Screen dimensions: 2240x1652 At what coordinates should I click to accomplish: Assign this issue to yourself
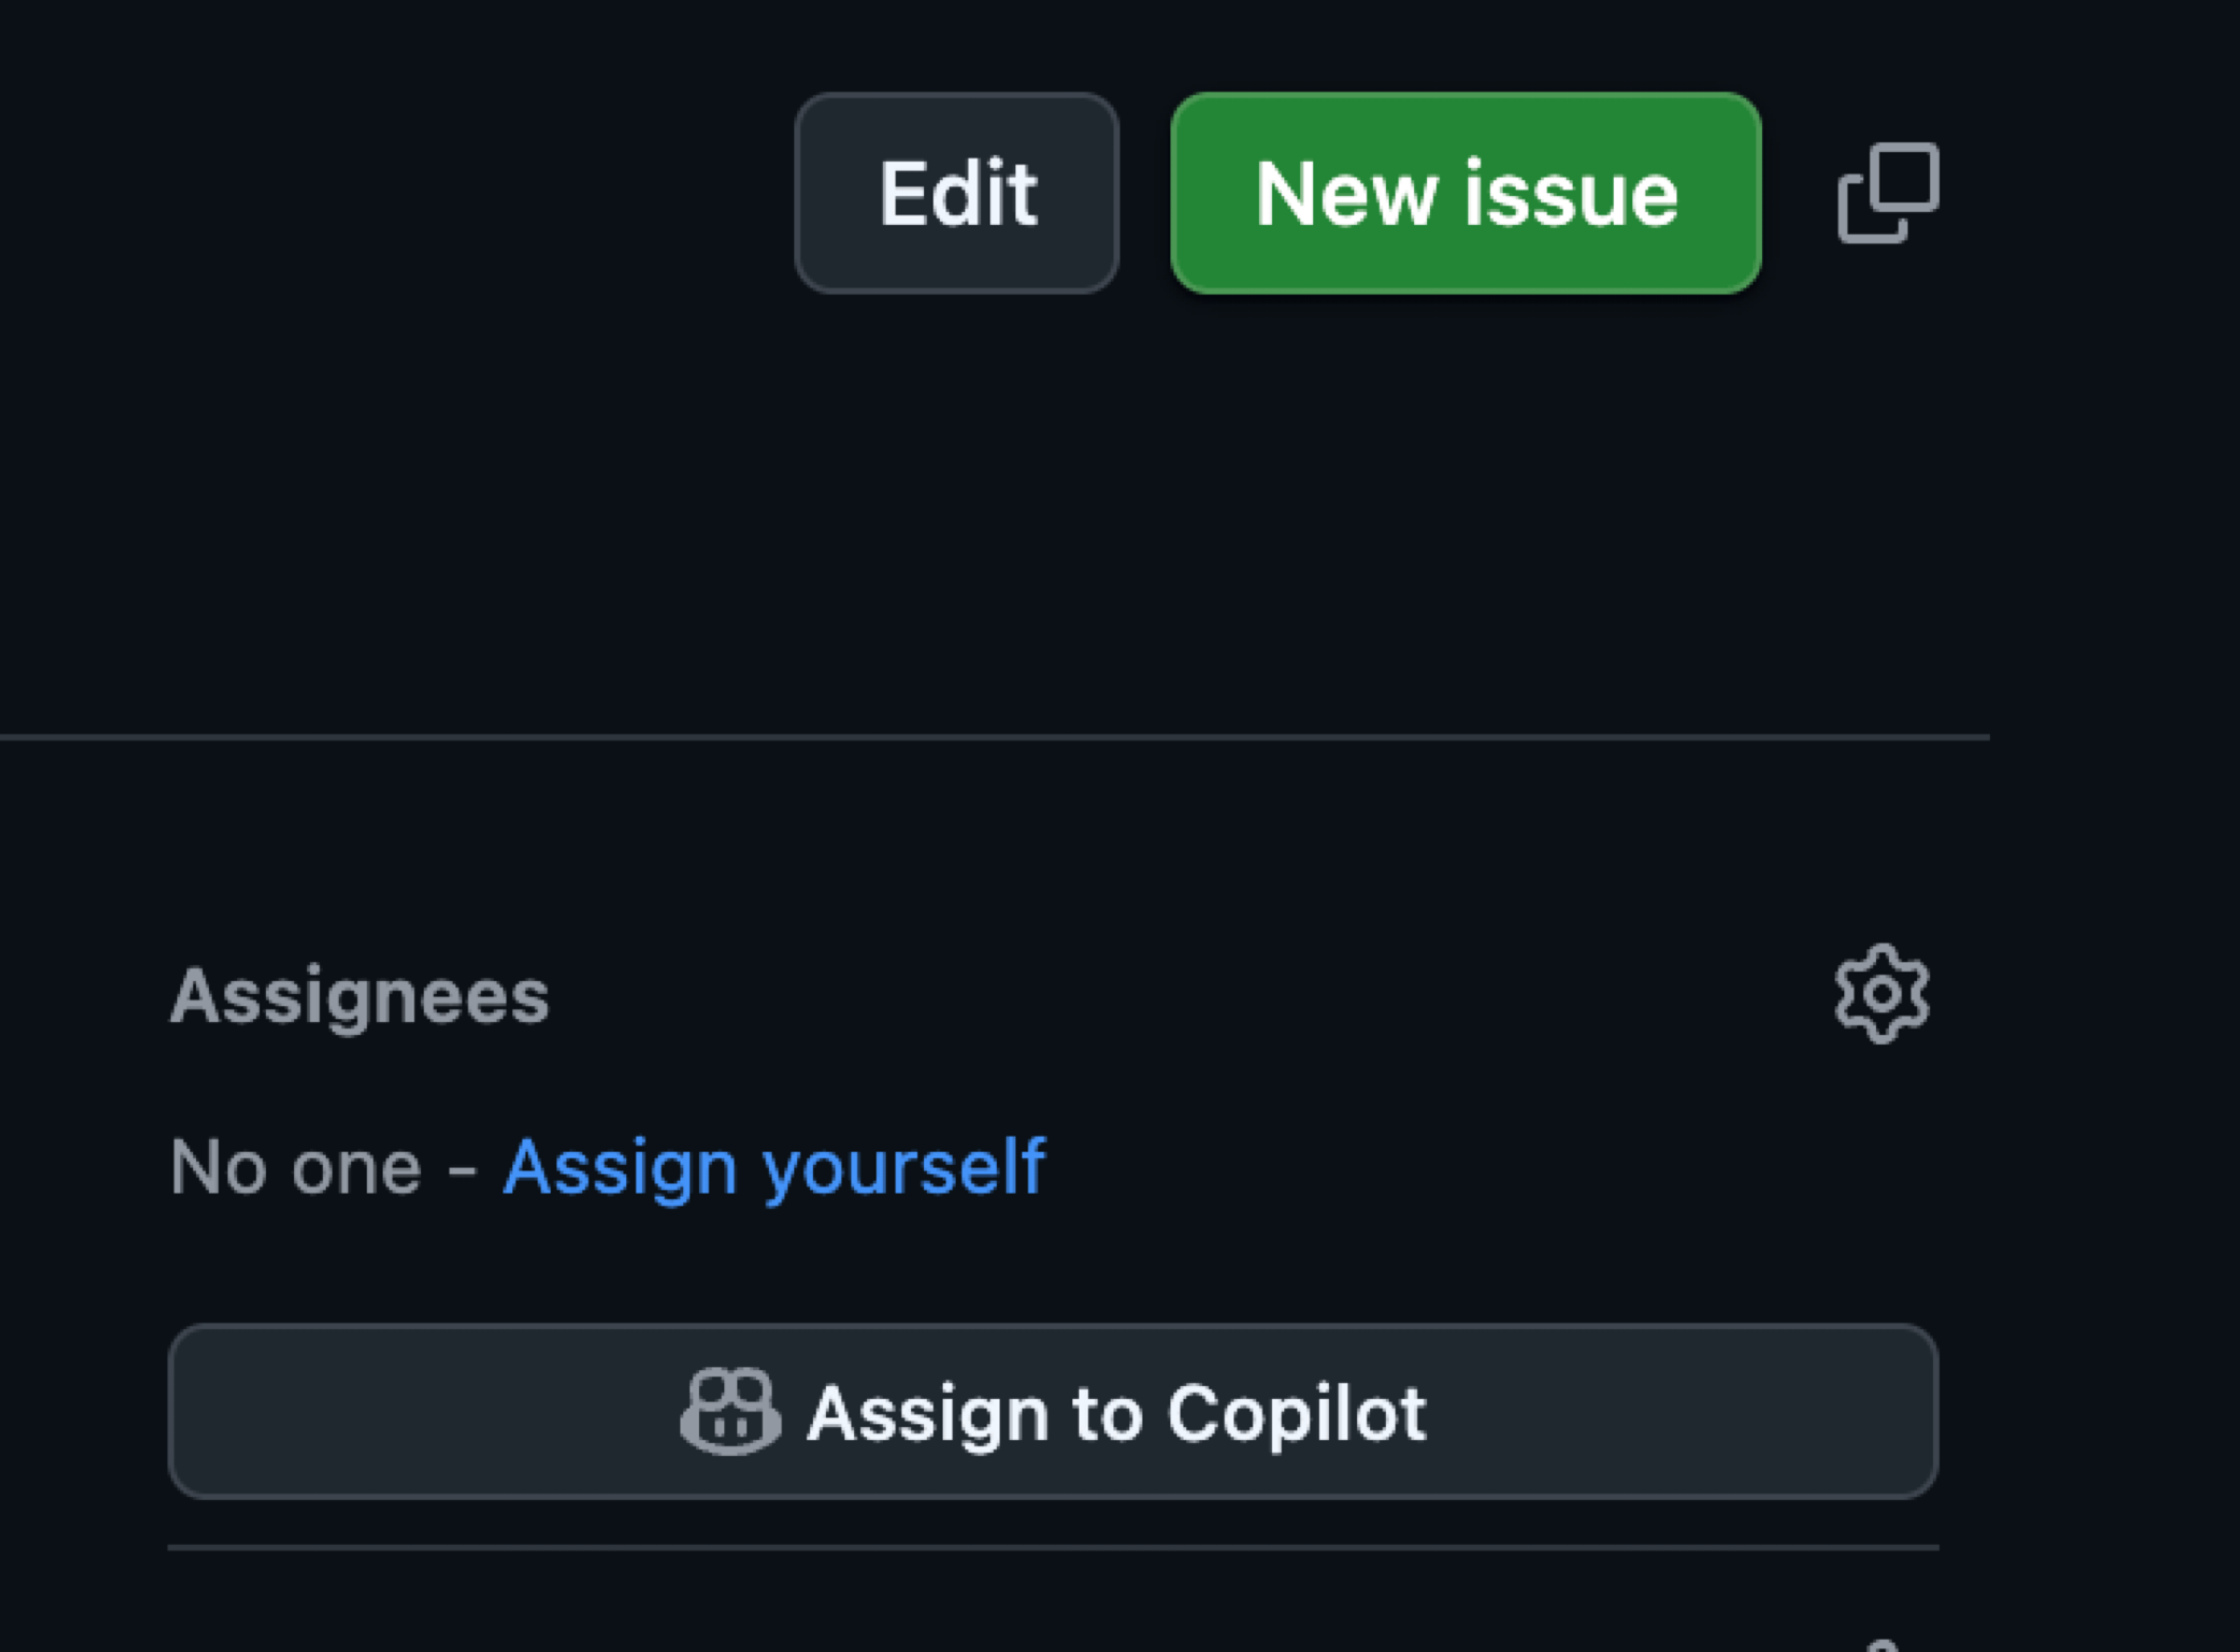[x=774, y=1167]
